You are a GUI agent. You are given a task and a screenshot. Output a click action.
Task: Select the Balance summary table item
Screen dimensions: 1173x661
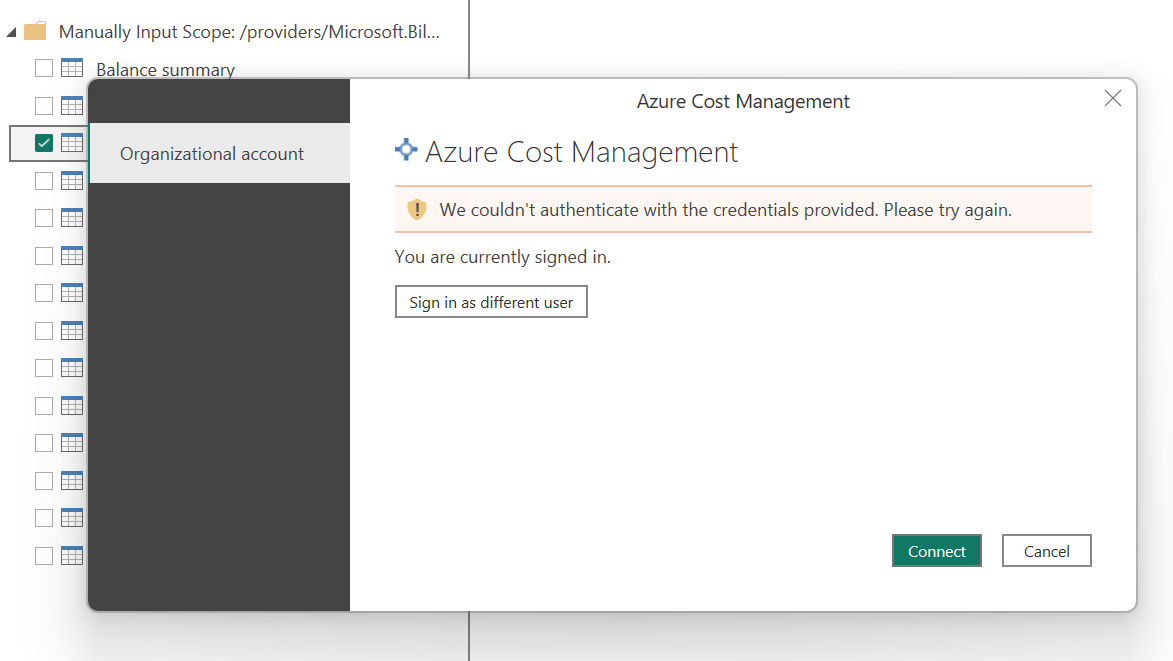(165, 70)
